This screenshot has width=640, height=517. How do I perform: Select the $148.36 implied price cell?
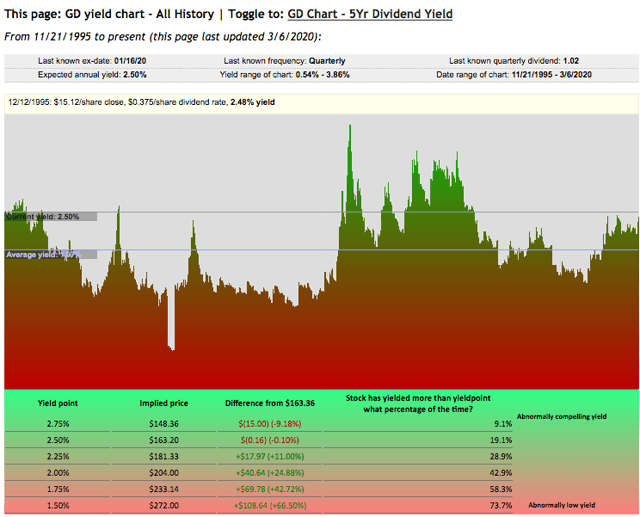[x=164, y=424]
